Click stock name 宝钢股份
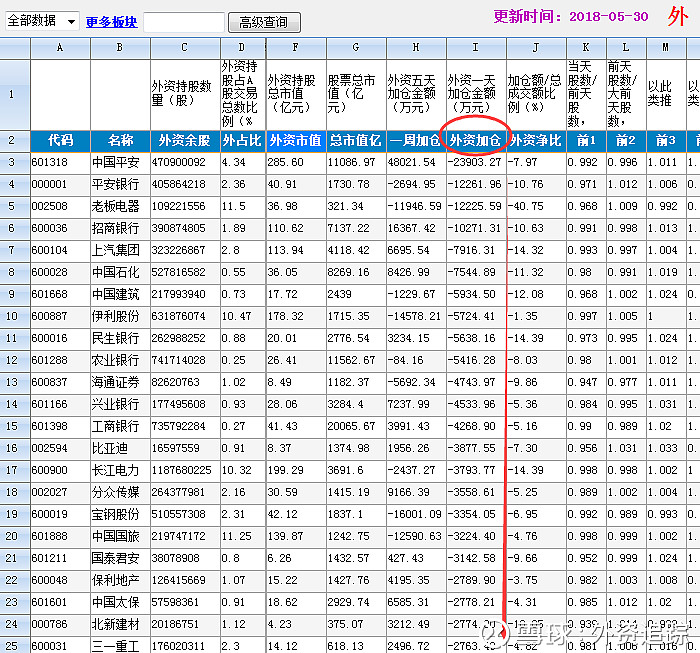 click(x=115, y=514)
